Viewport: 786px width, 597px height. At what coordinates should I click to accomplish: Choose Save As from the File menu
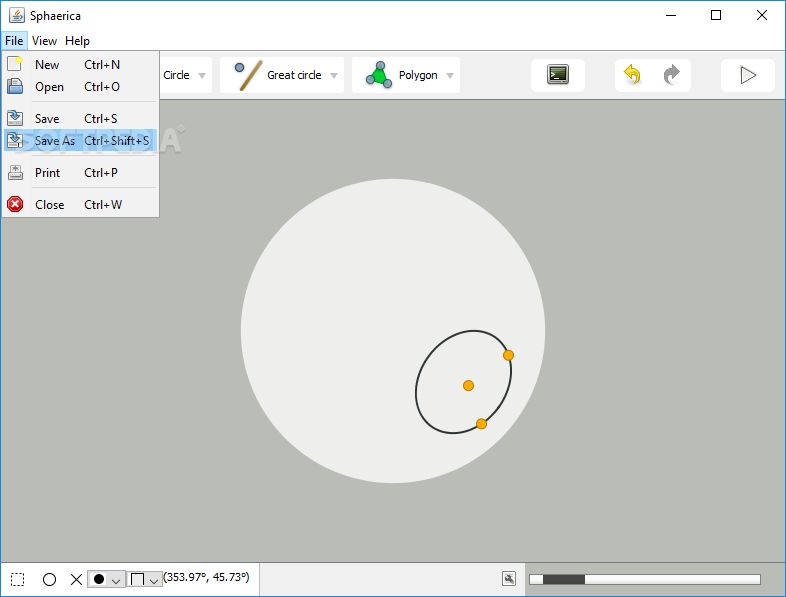click(x=80, y=140)
